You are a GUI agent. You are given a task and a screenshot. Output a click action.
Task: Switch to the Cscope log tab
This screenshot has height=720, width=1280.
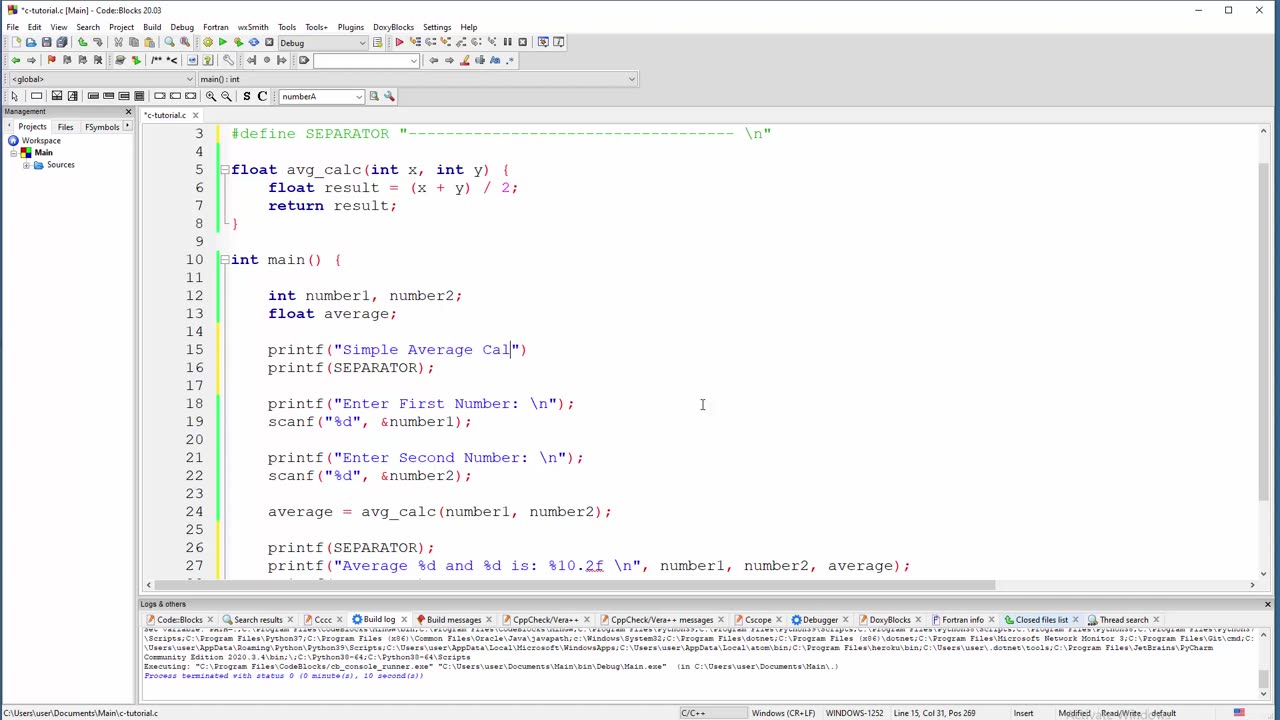757,620
